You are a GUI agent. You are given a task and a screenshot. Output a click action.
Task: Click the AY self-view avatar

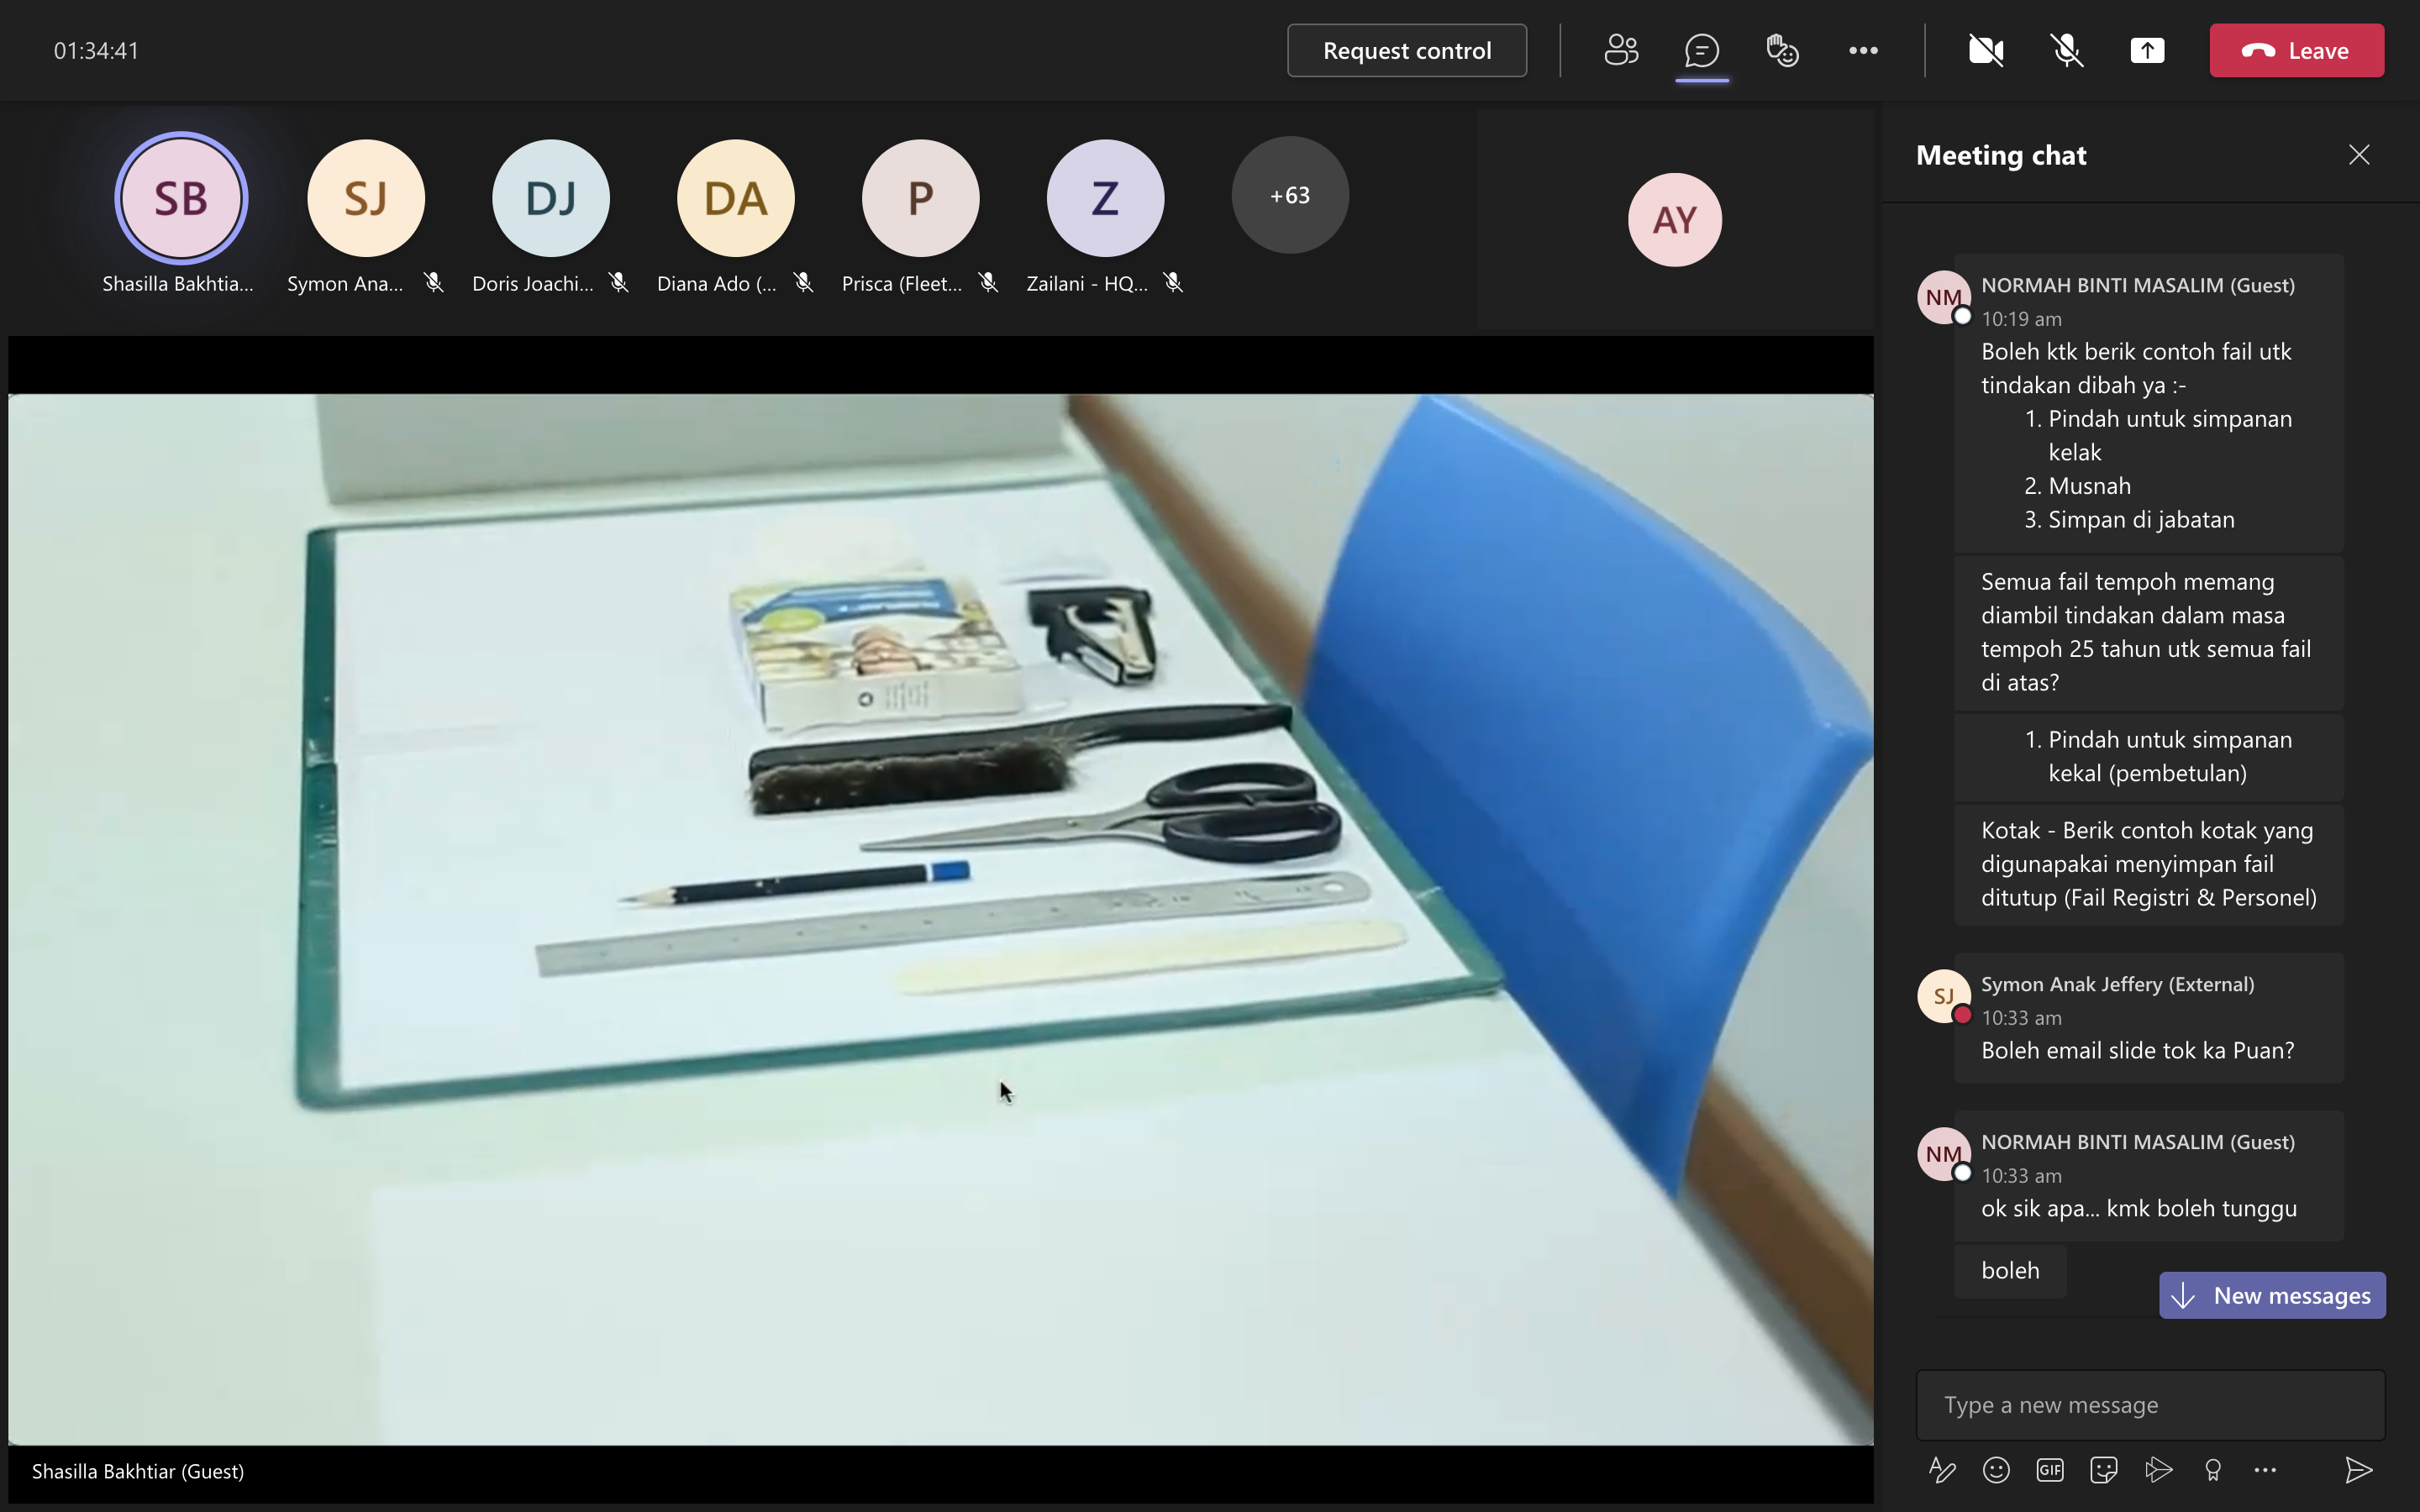tap(1675, 220)
